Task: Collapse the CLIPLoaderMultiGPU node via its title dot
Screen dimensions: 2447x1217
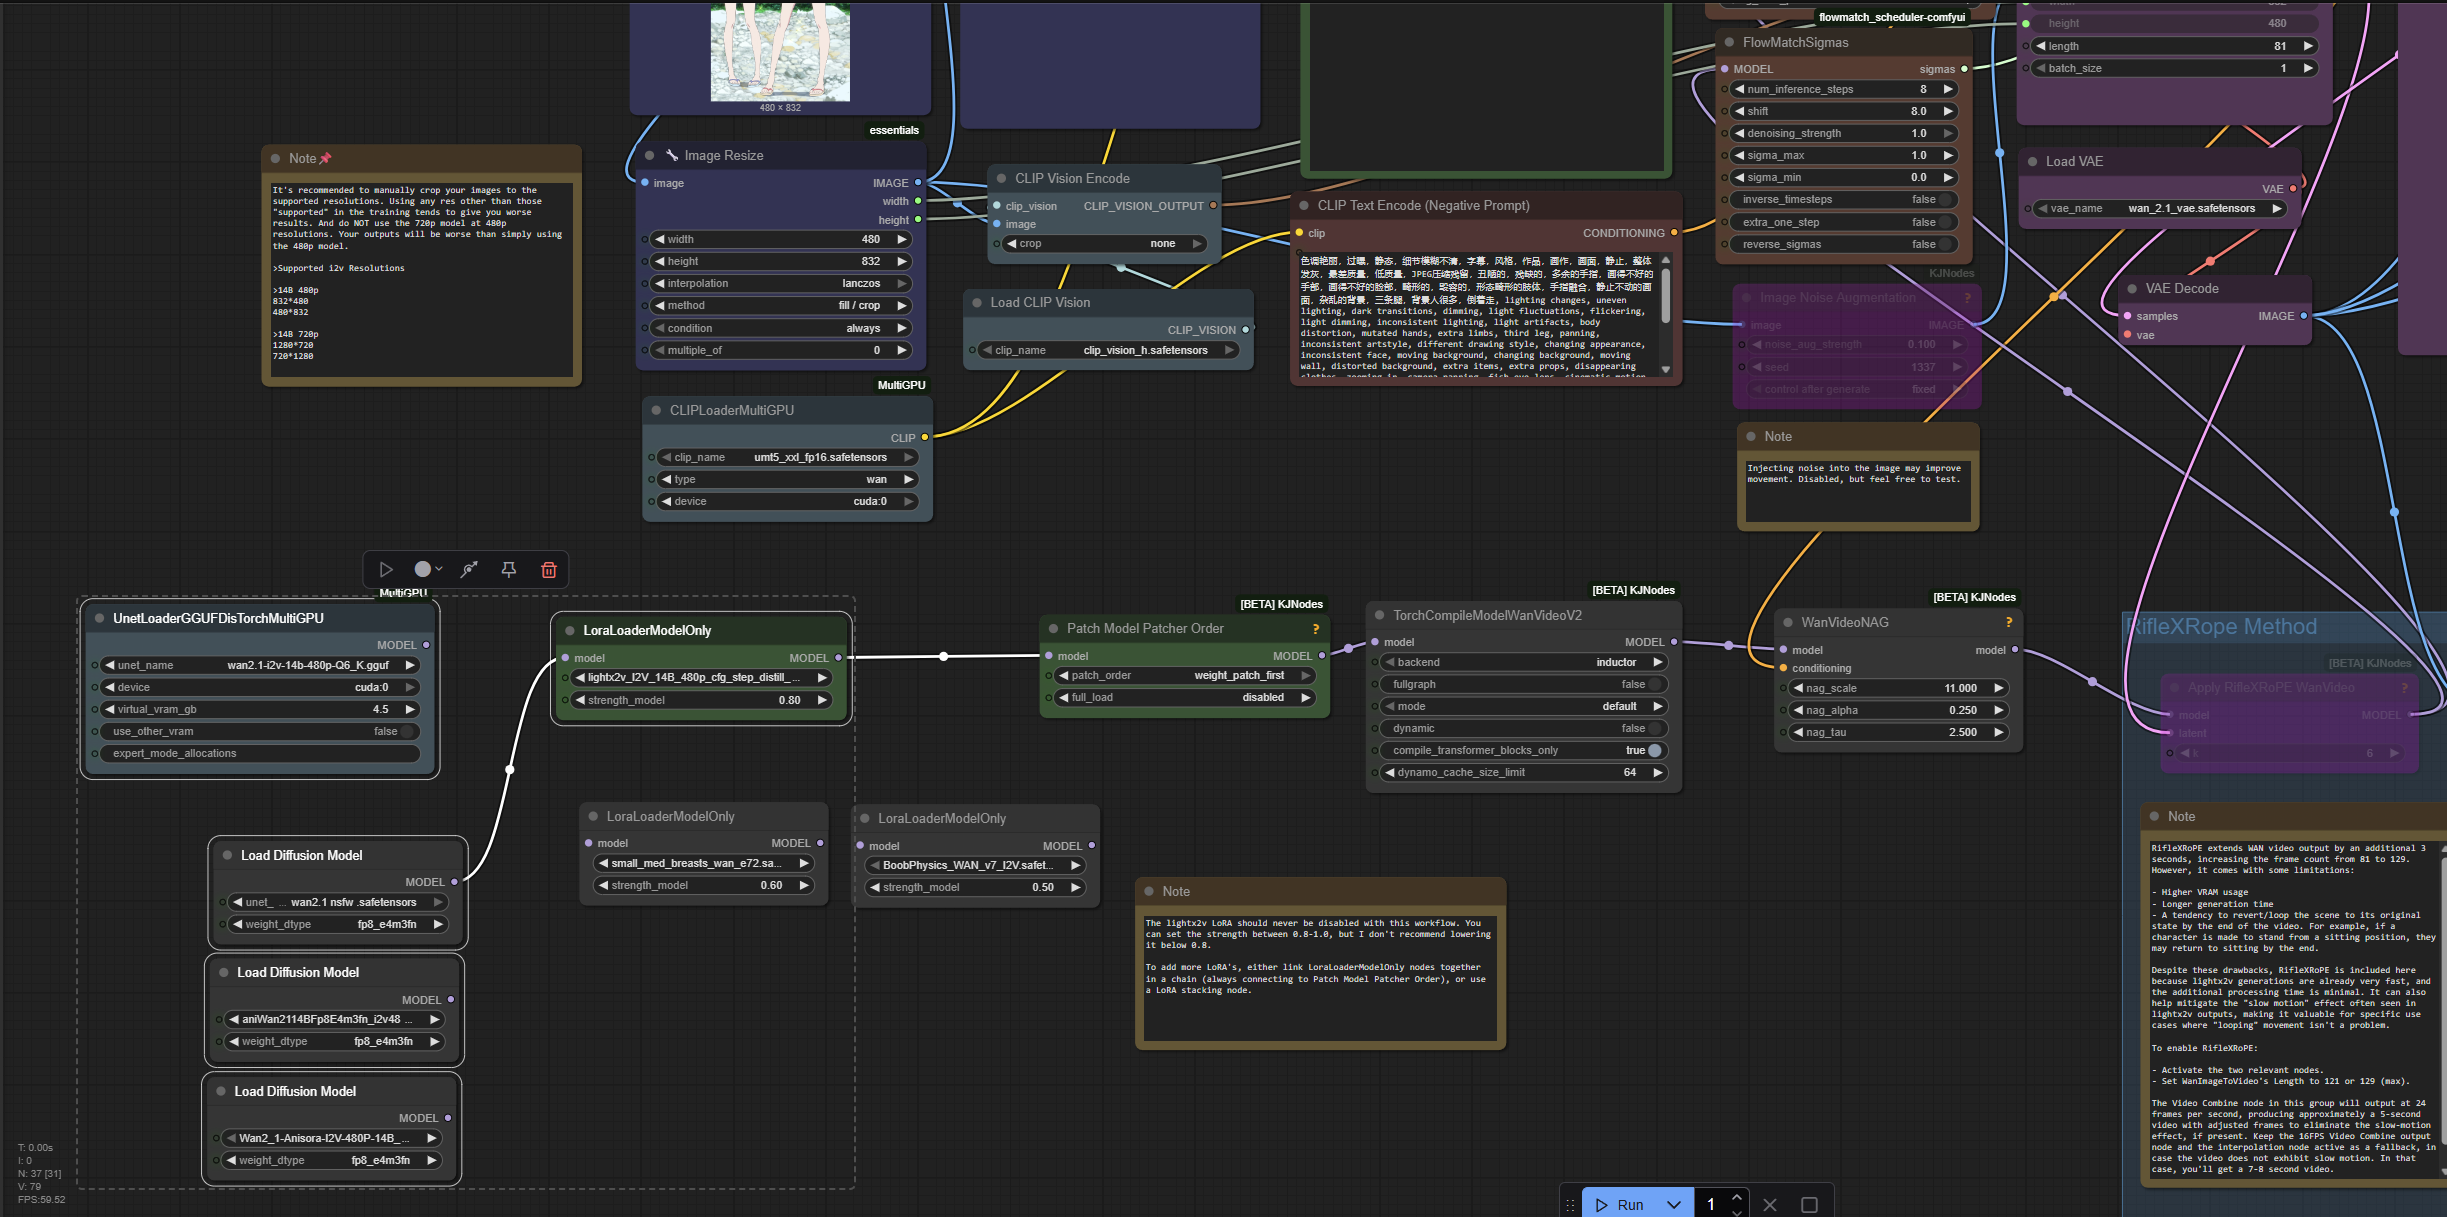Action: [656, 410]
